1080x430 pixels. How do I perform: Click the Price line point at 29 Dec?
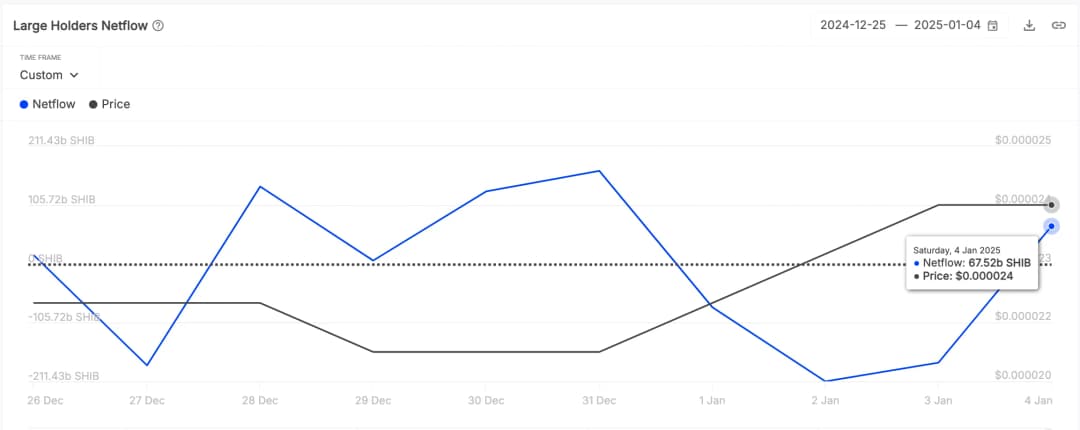point(373,352)
